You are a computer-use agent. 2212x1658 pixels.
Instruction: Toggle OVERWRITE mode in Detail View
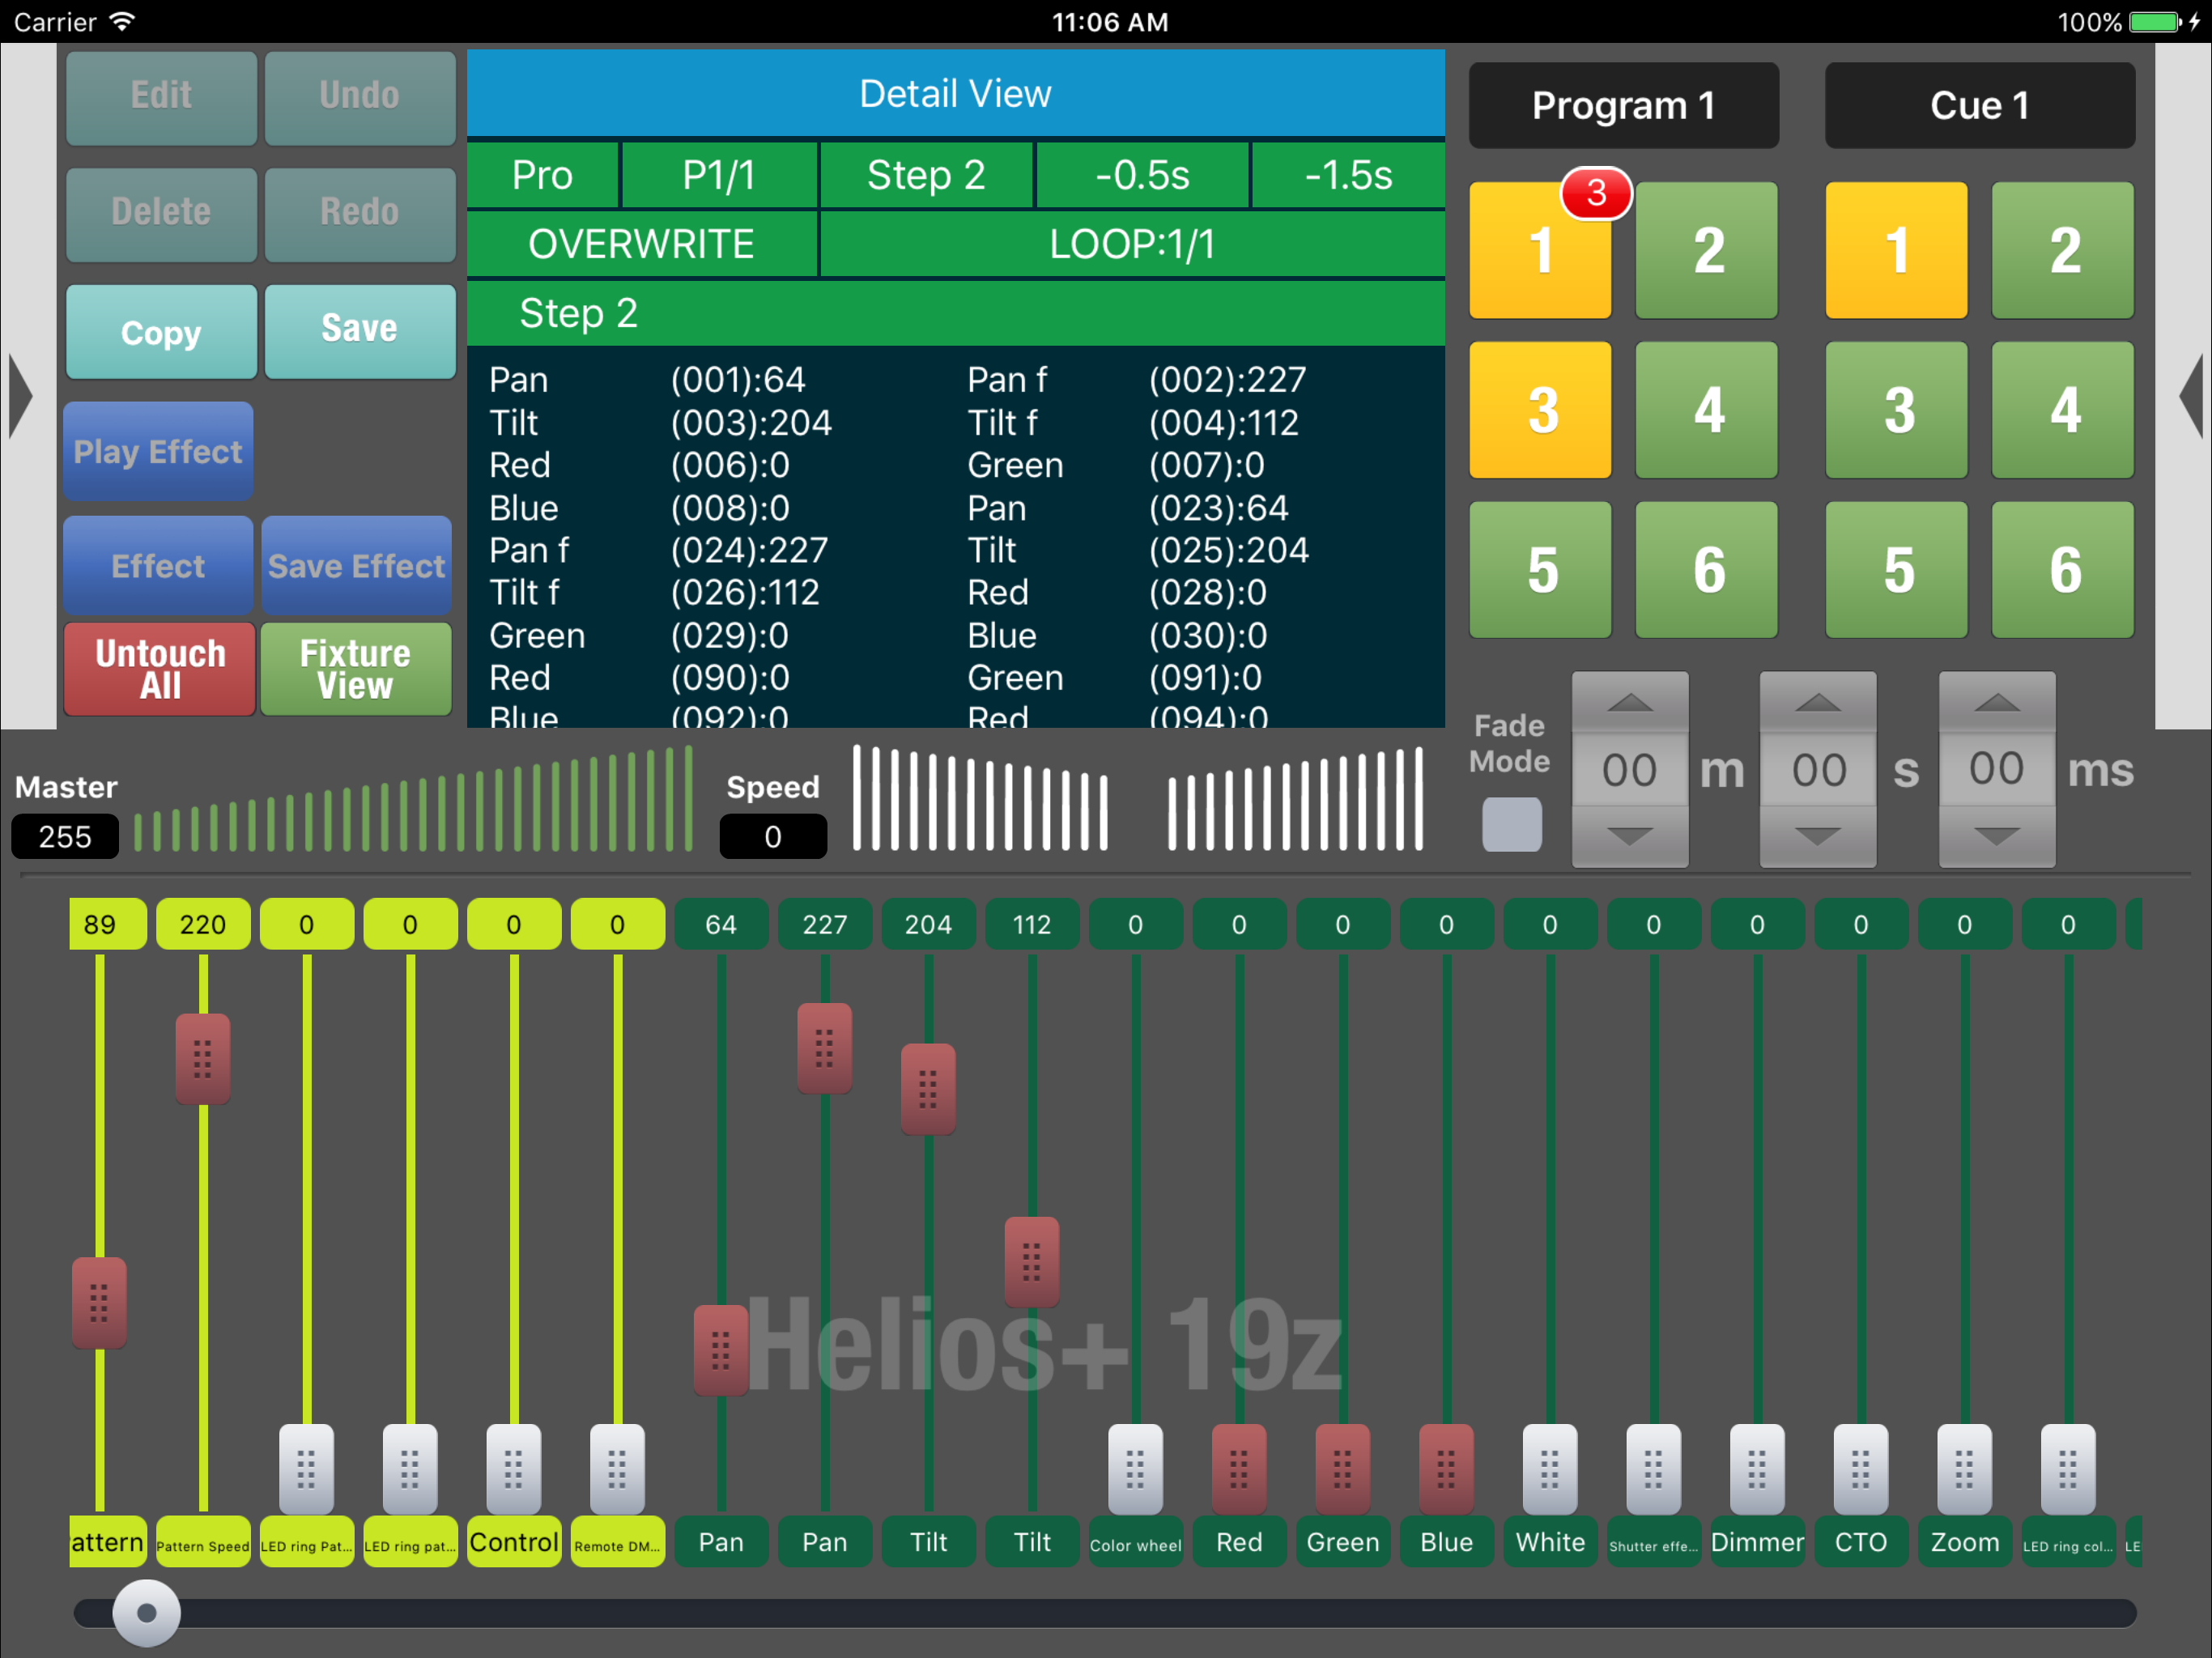641,244
